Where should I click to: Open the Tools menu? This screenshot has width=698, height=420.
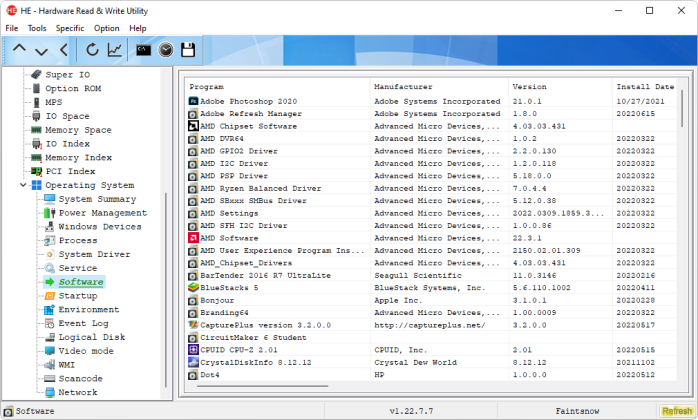pos(37,28)
